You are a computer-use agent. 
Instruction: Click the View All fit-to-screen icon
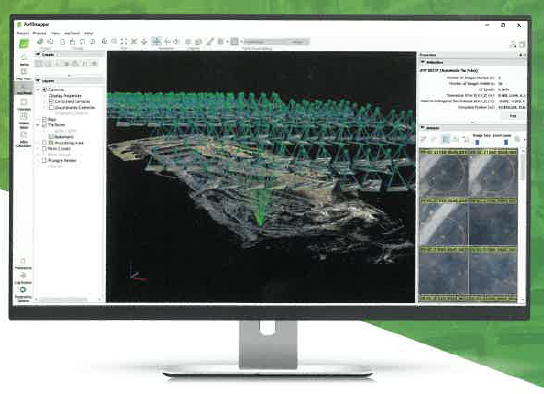point(124,42)
